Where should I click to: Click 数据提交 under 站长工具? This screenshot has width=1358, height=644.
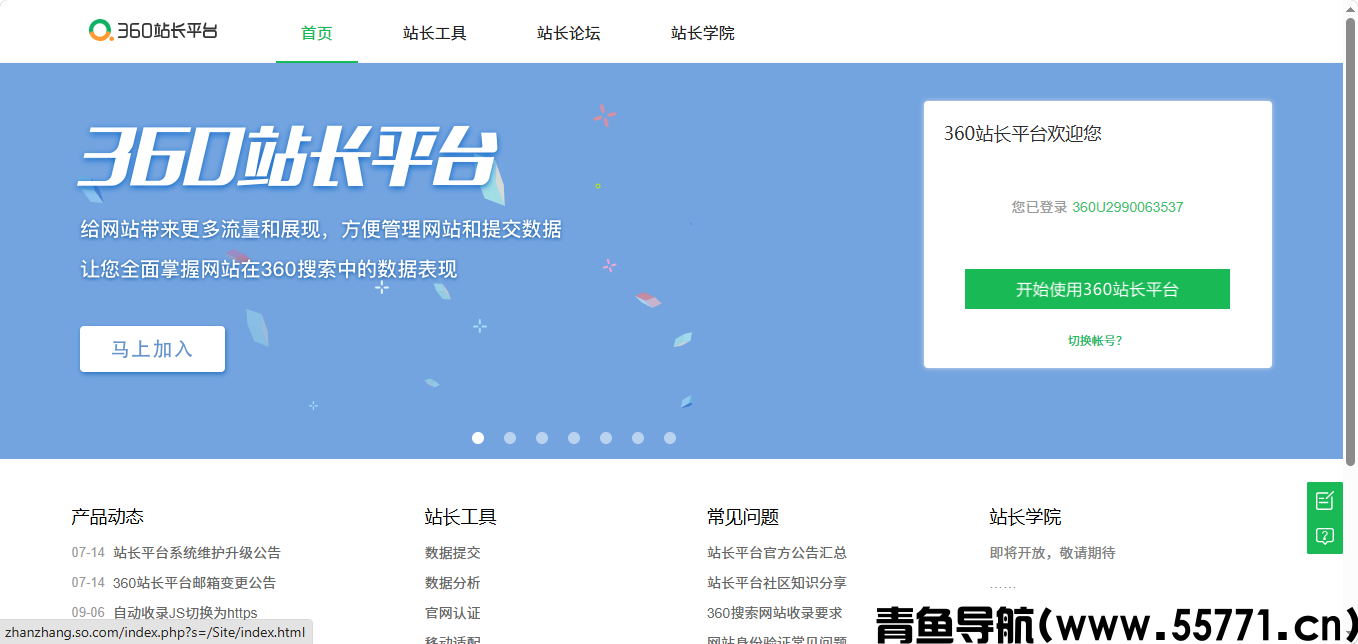coord(452,552)
